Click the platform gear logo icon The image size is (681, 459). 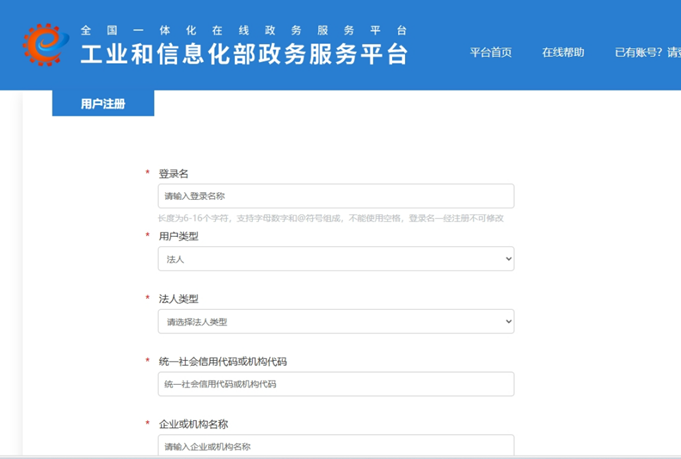coord(46,45)
